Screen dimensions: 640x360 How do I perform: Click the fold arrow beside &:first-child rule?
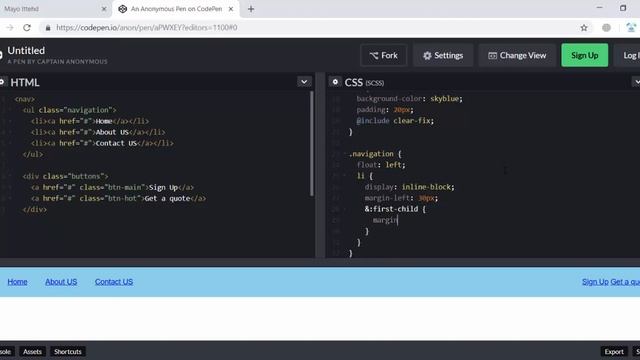344,209
